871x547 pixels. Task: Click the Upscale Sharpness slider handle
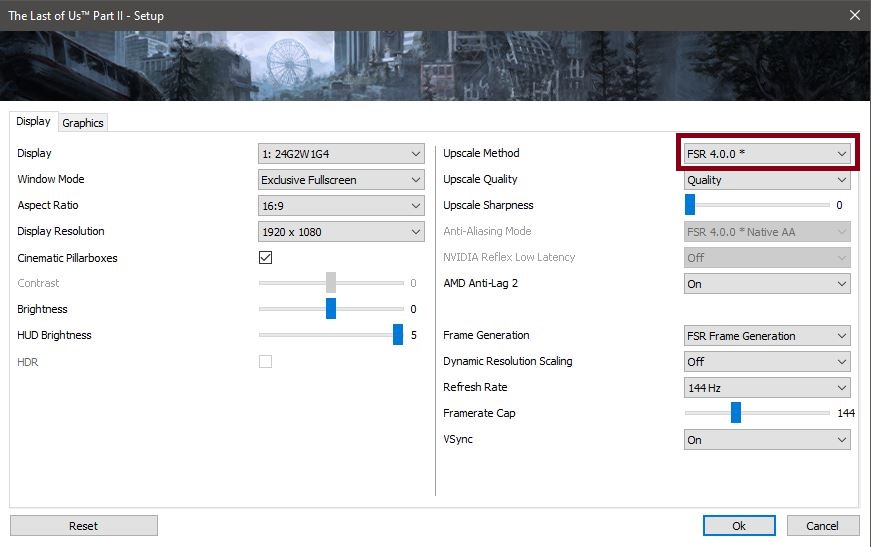pos(690,205)
